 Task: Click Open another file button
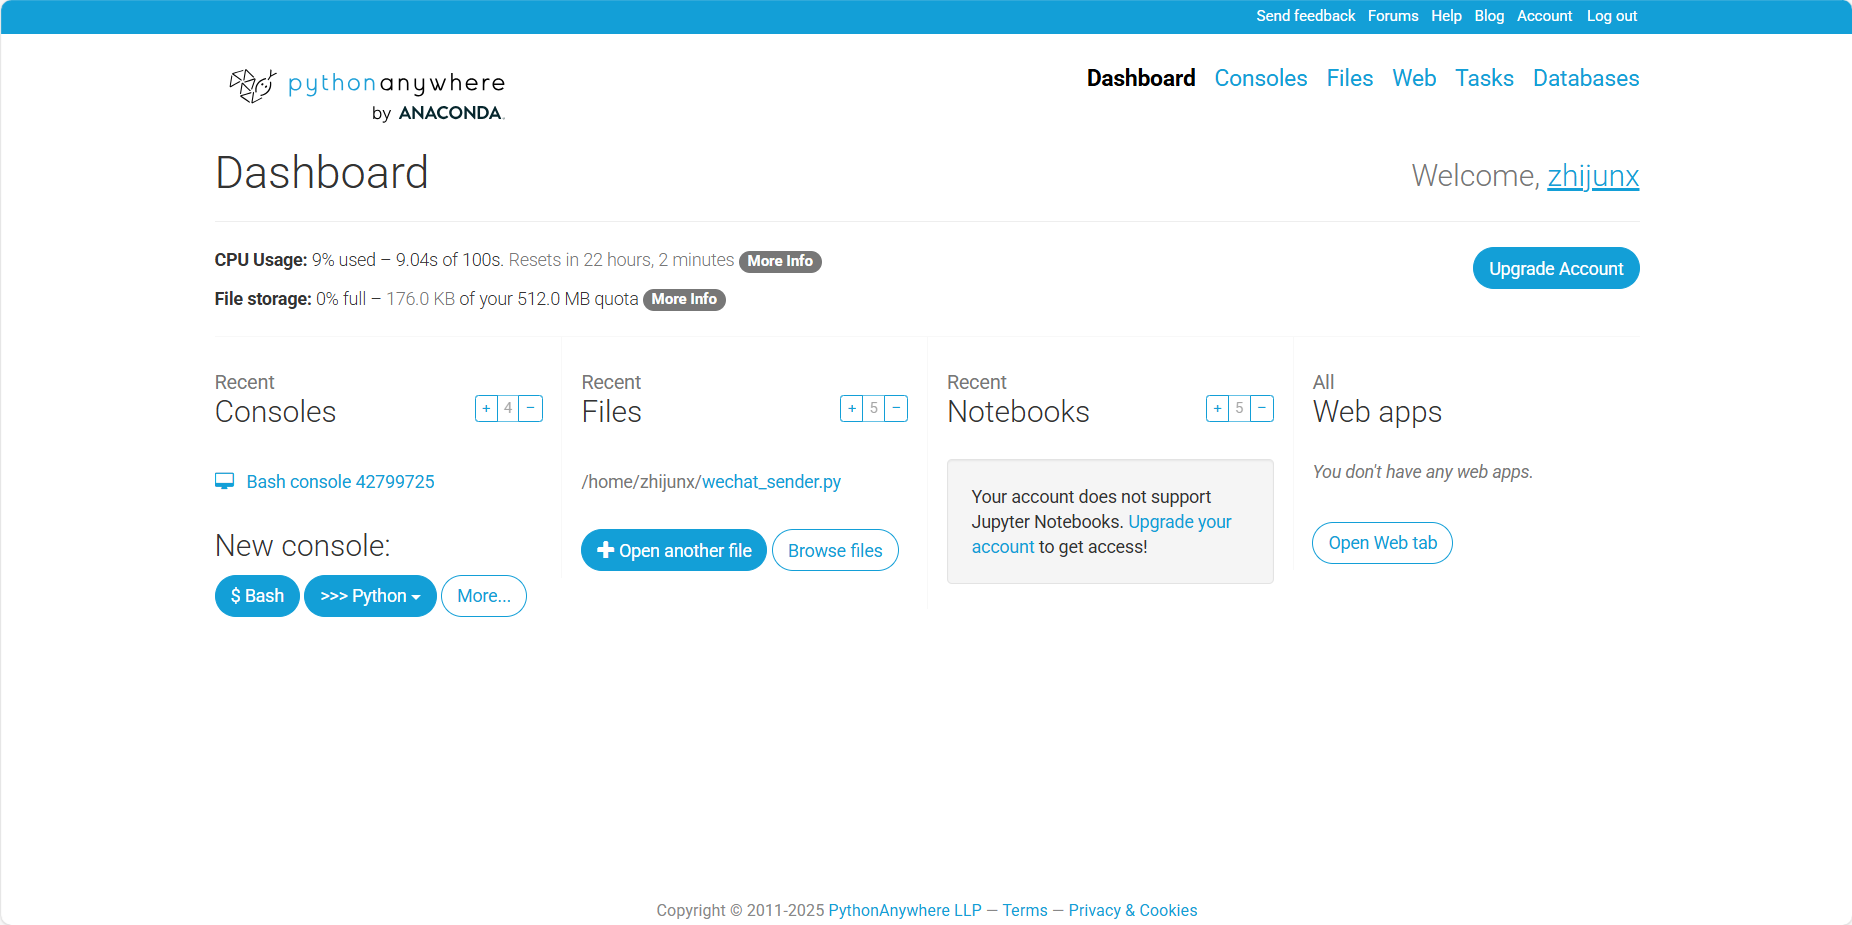click(674, 550)
